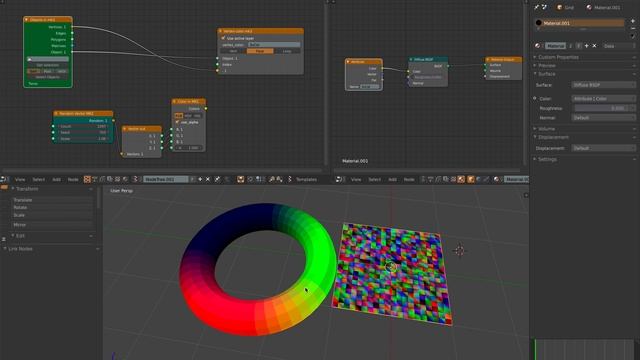Select the Vert mode in the Vertex color node
Screen dimensions: 640x360
pos(233,51)
